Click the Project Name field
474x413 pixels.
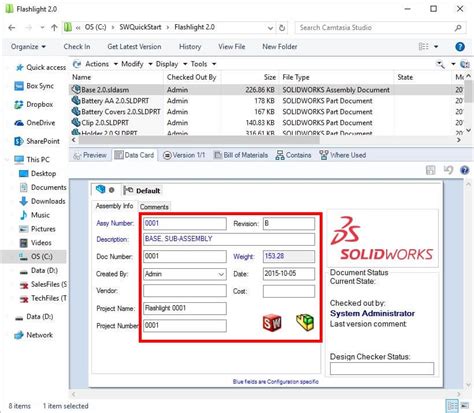(185, 308)
